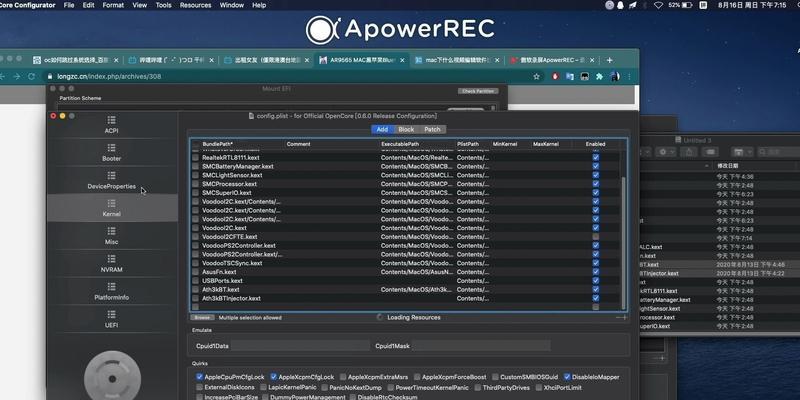Click the add/remove row control below table
Image resolution: width=800 pixels, height=400 pixels.
coord(621,317)
